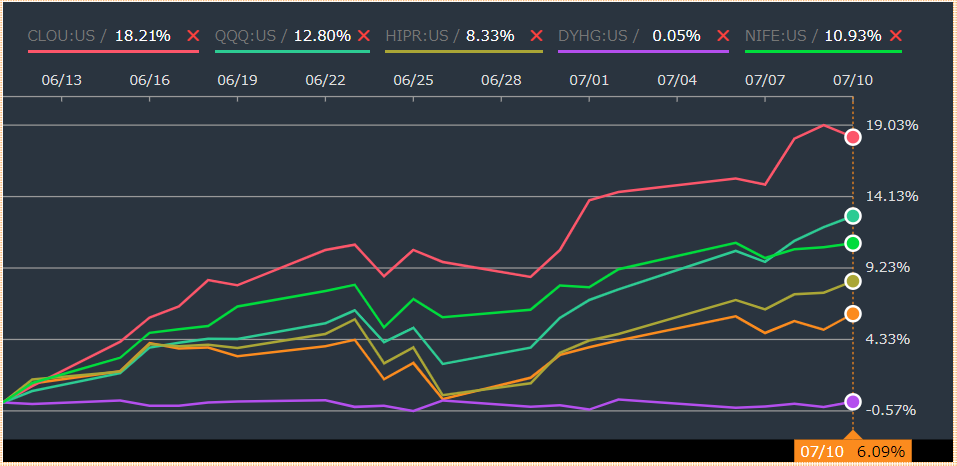Viewport: 957px width, 466px height.
Task: Select the HIPR:US ticker label
Action: (417, 36)
